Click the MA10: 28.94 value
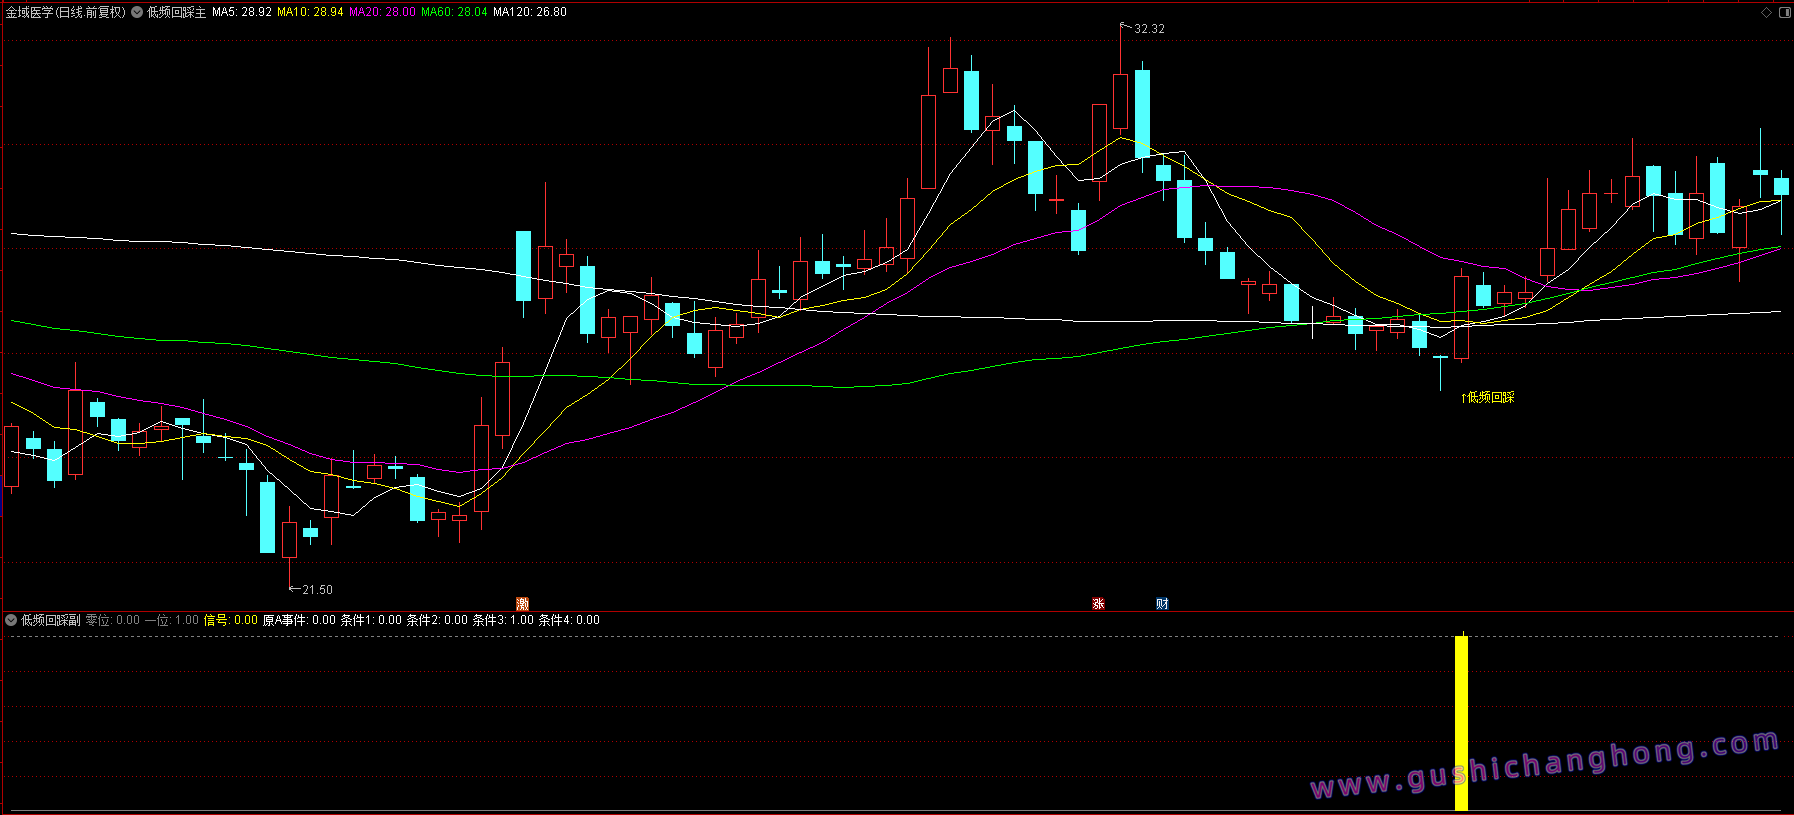This screenshot has width=1794, height=815. 310,12
